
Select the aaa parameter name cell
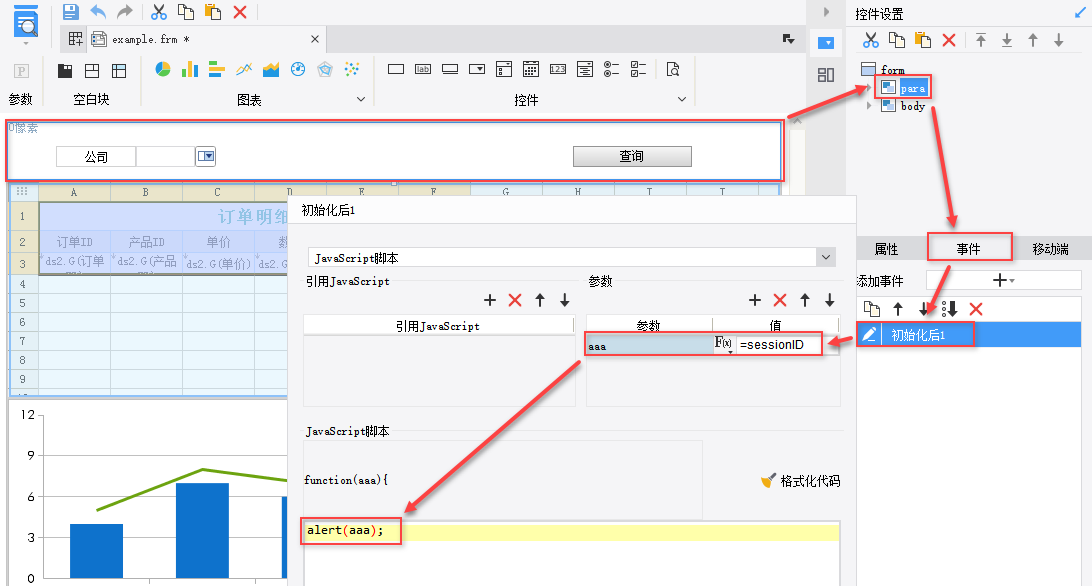(649, 345)
